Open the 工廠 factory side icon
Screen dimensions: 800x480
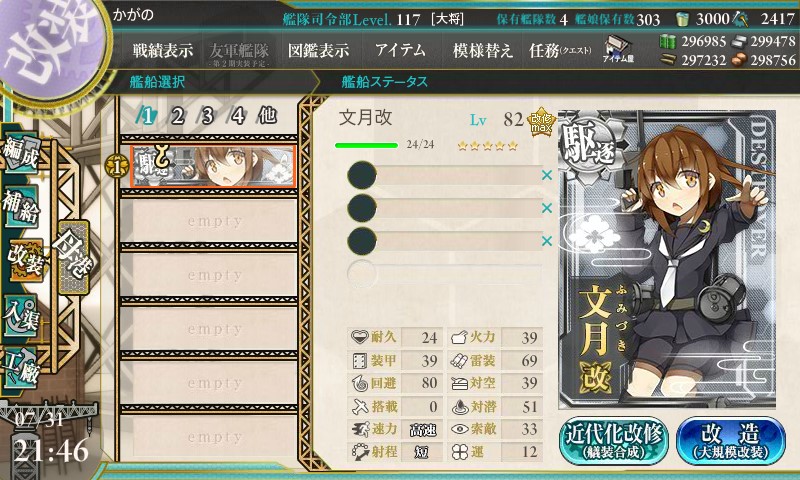coord(21,367)
